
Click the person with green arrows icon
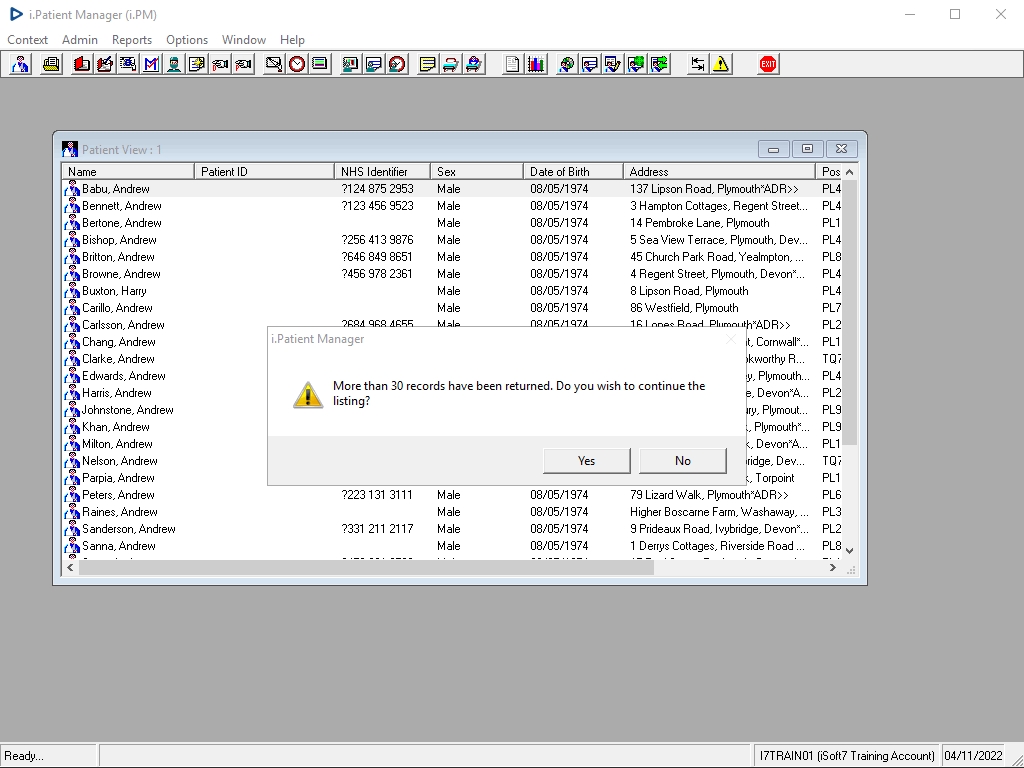click(x=660, y=64)
